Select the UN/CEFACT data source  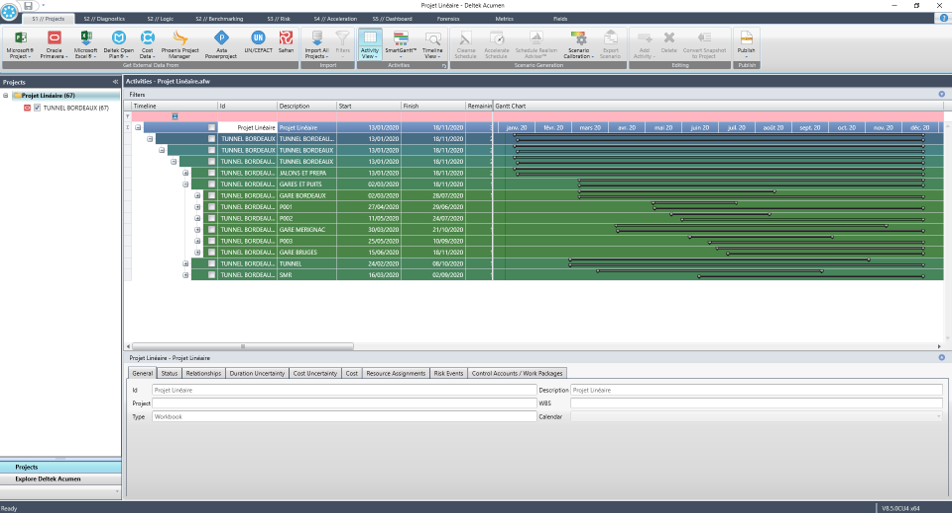click(258, 42)
